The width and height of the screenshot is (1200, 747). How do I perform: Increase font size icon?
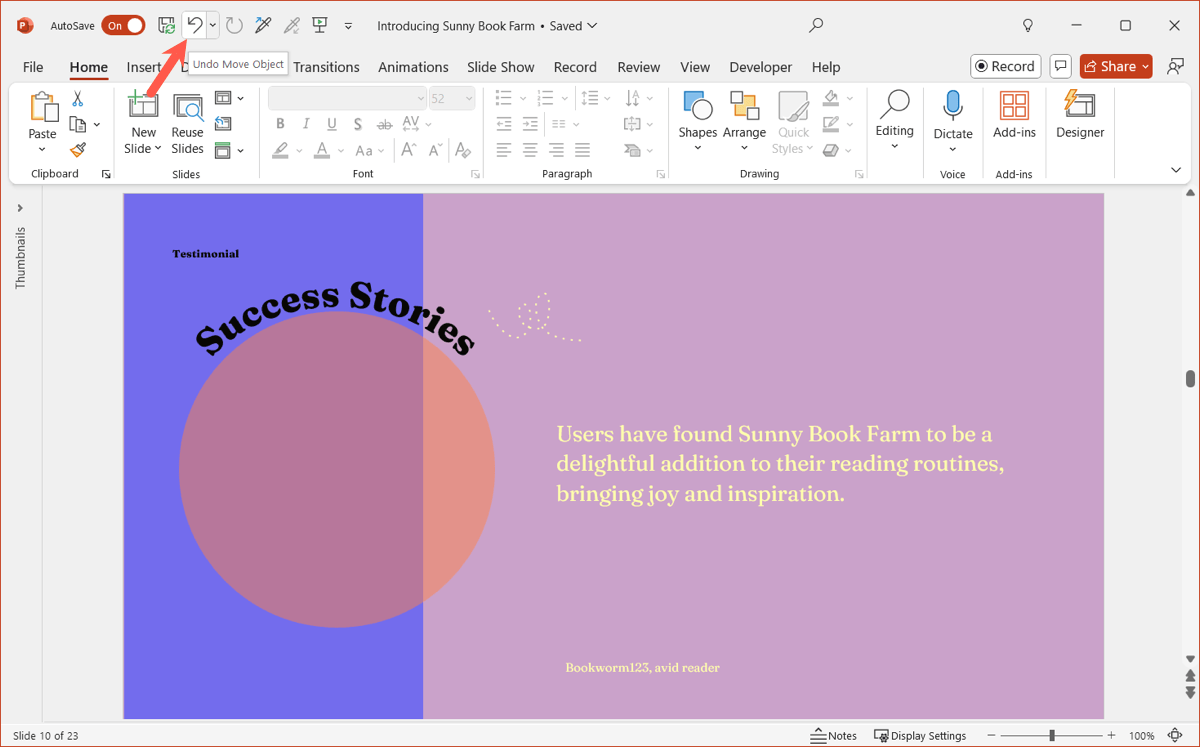[x=408, y=150]
